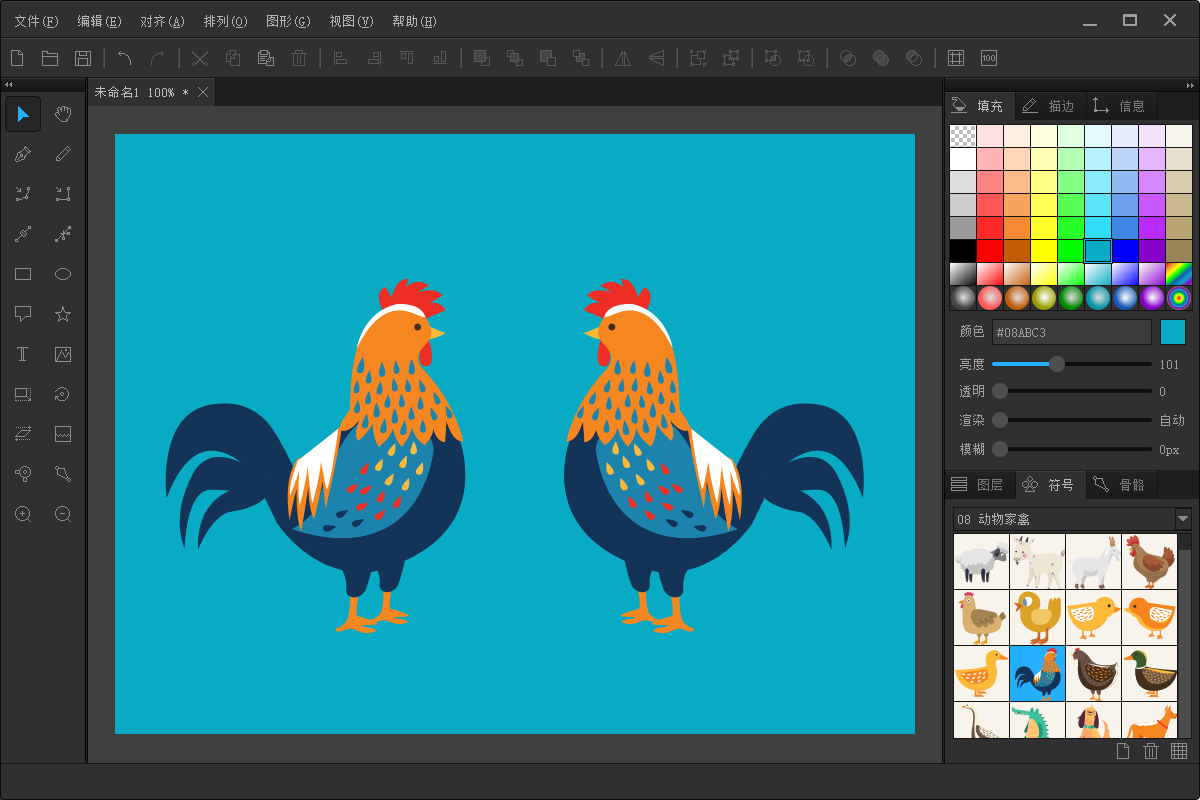The image size is (1200, 800).
Task: Select the Hand pan tool
Action: point(63,114)
